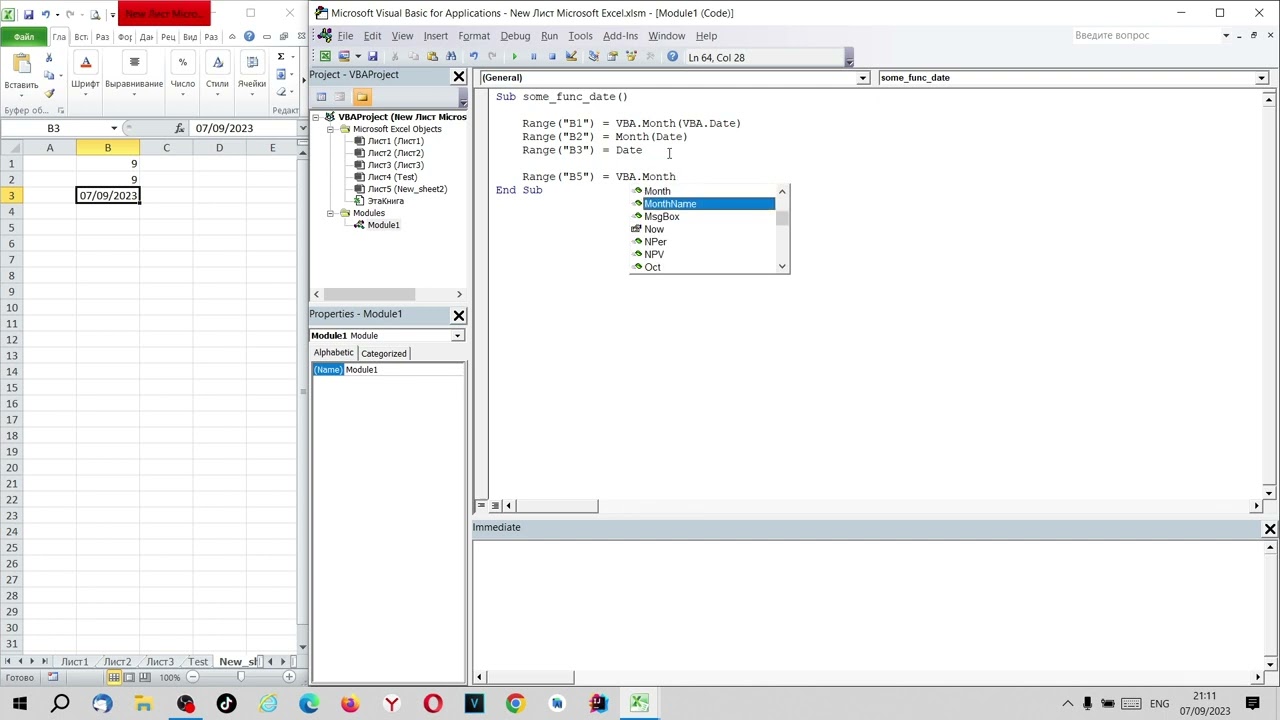Run the Sub with the green play icon

(514, 57)
